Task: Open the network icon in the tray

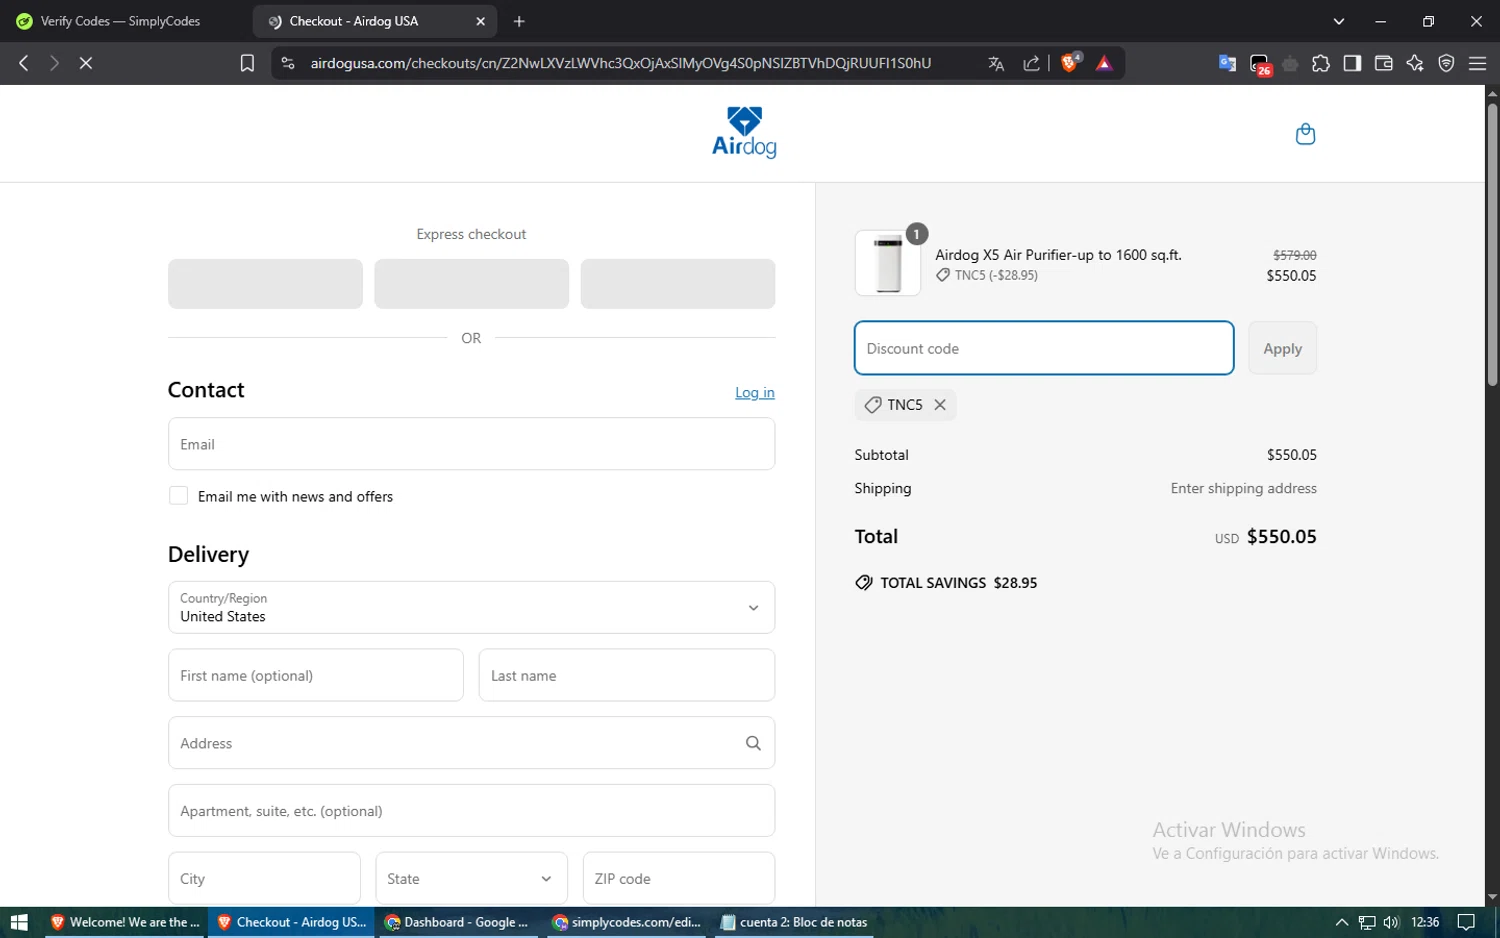Action: pos(1367,922)
